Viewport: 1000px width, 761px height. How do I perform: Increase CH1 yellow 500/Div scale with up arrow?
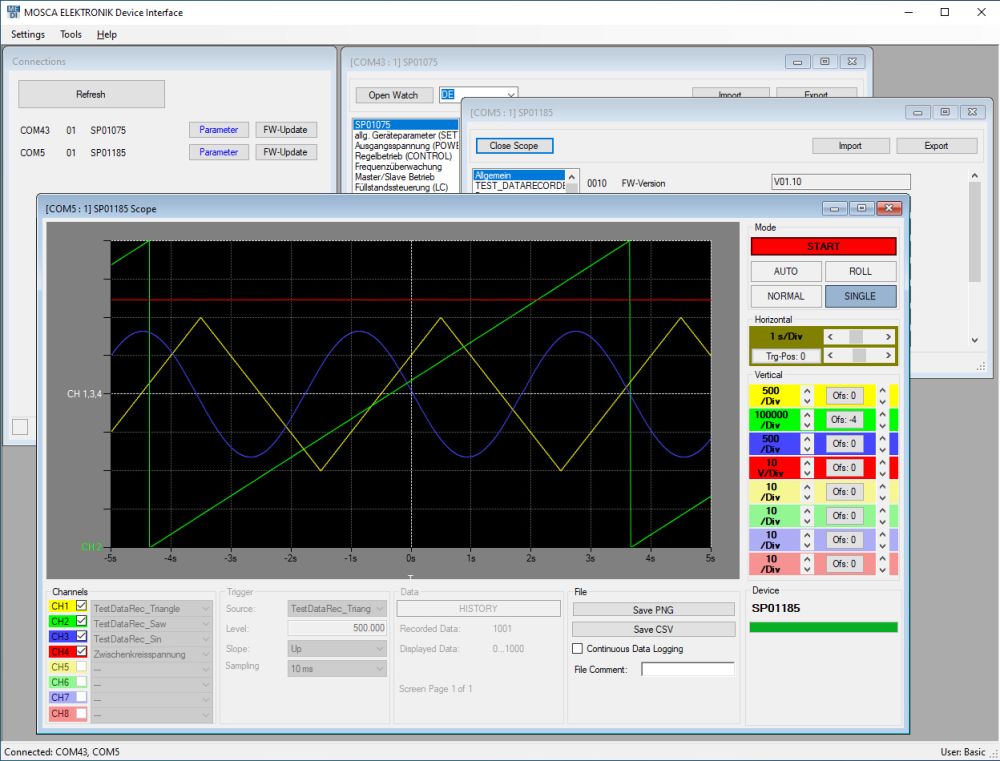point(807,391)
